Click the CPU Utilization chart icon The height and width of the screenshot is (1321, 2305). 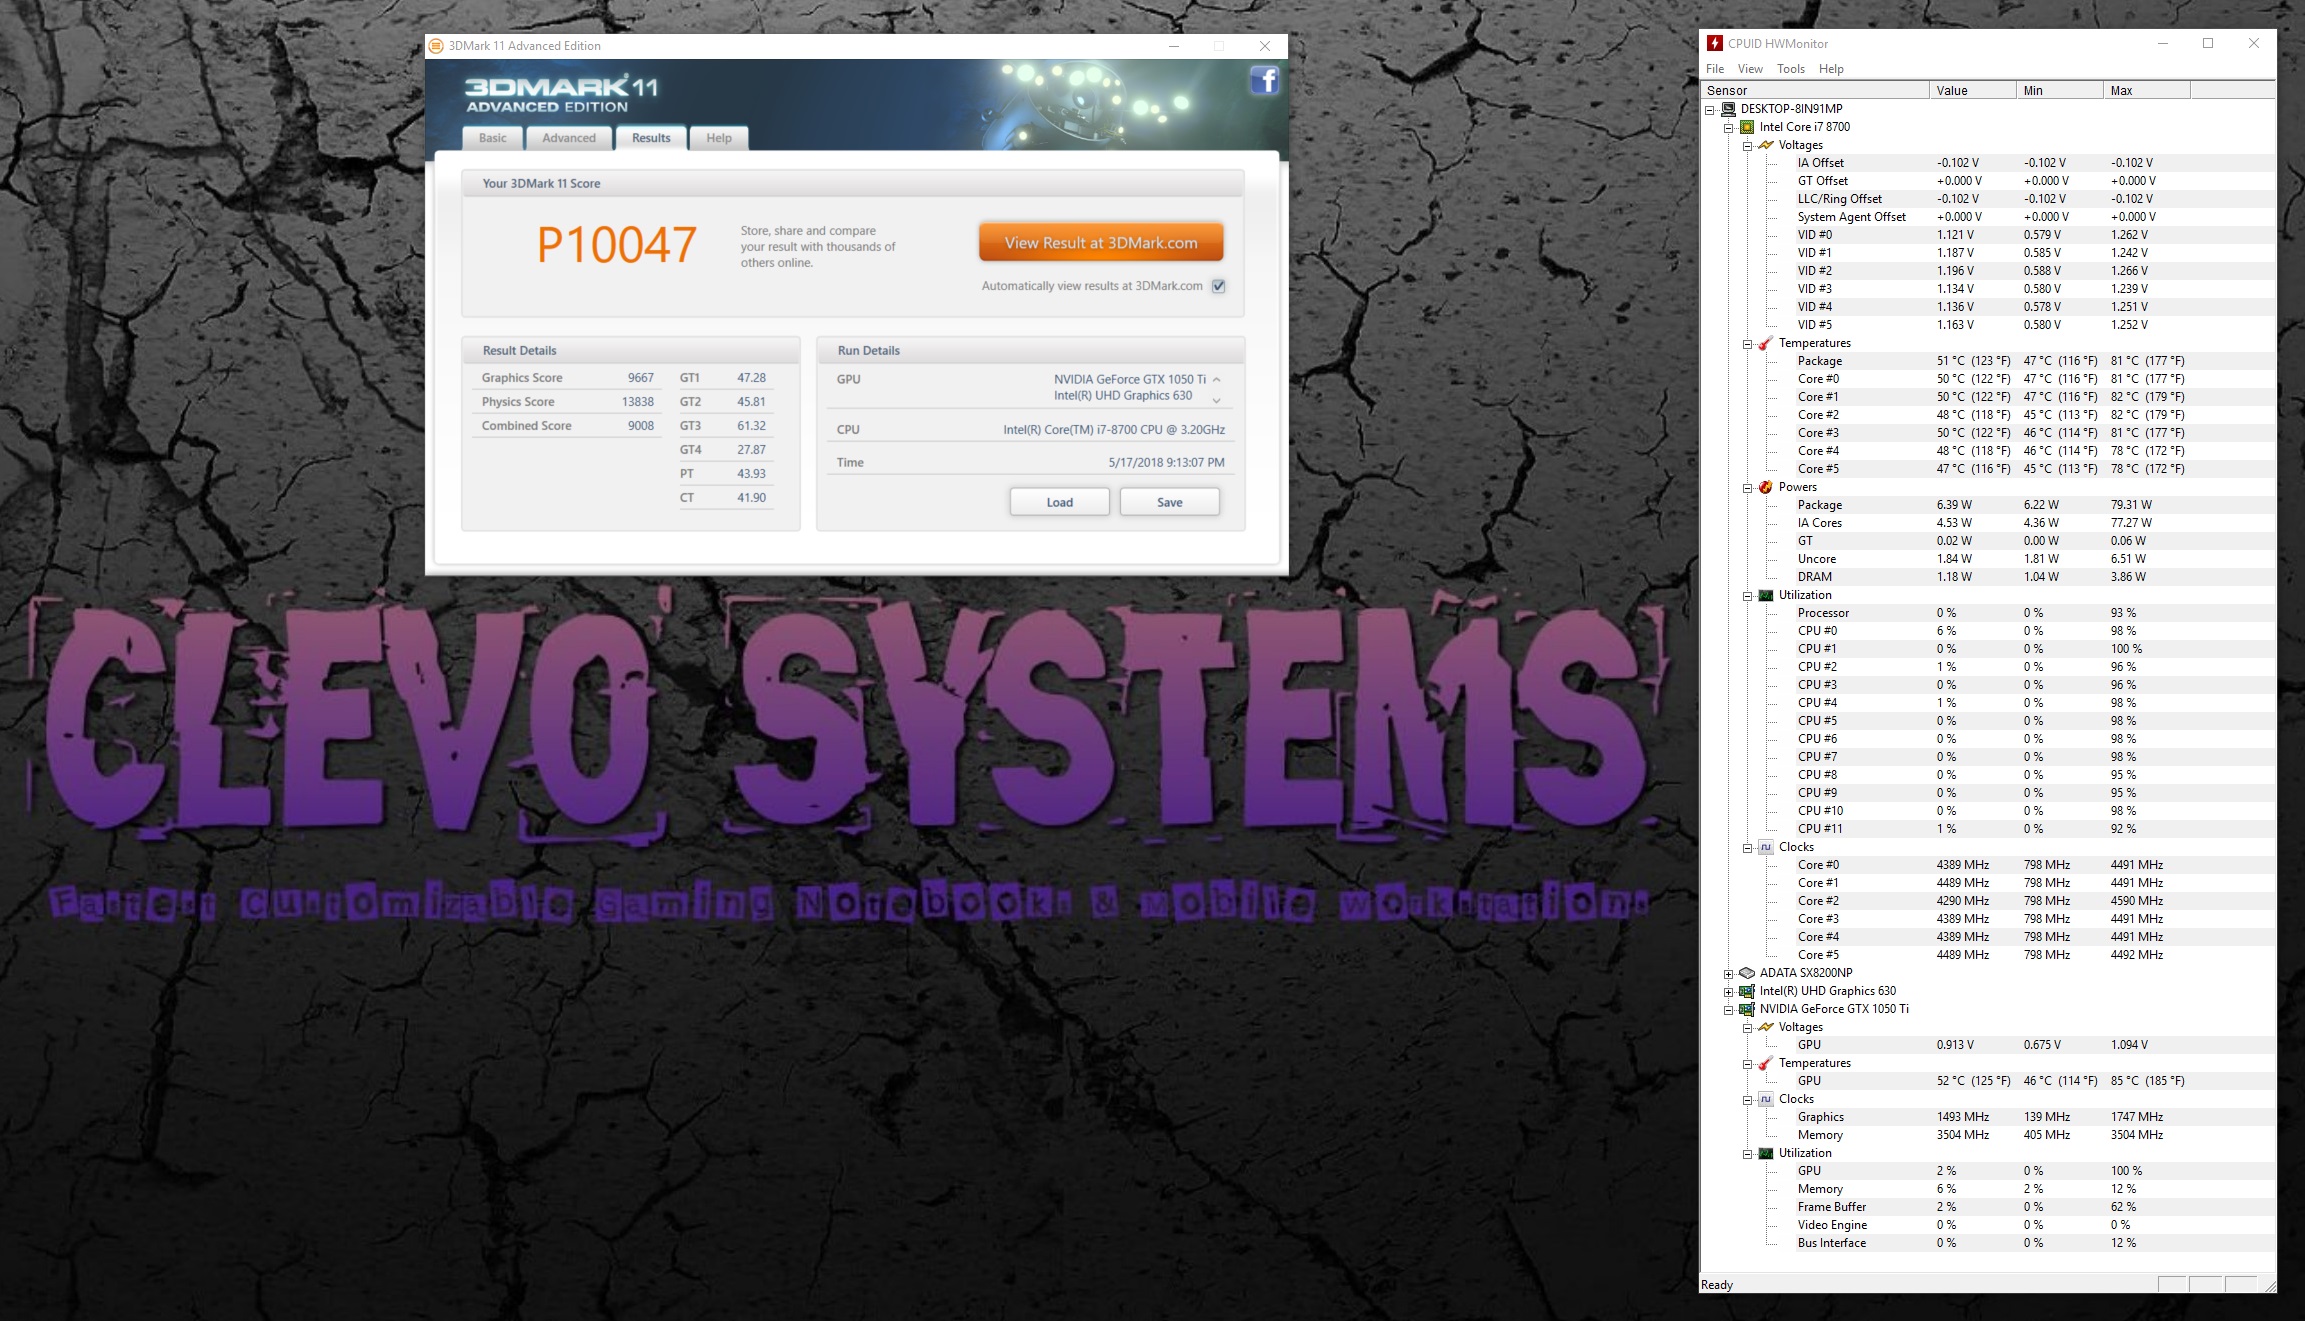[x=1766, y=595]
